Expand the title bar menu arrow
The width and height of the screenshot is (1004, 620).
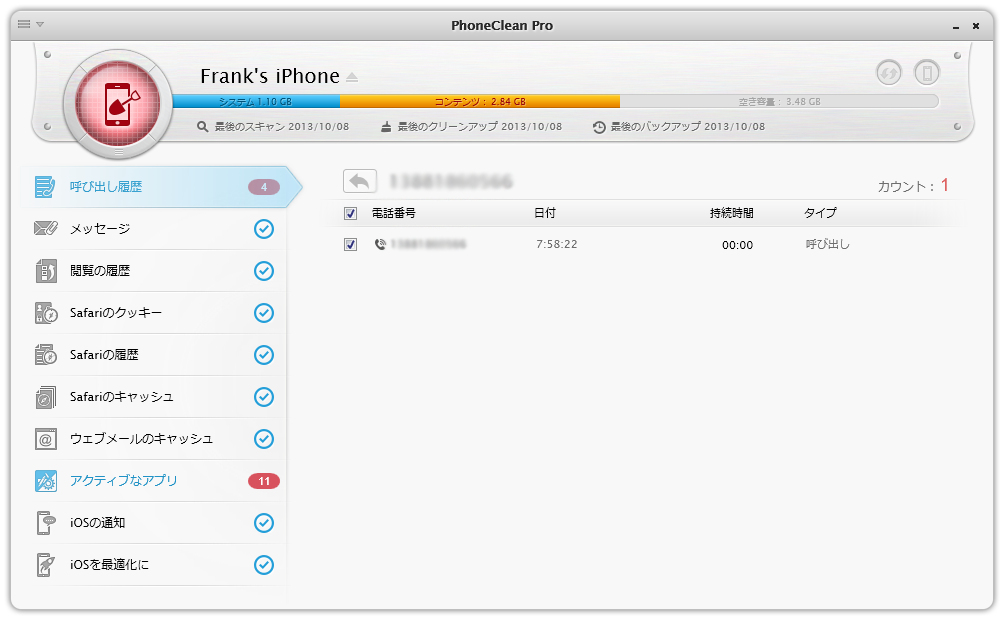tap(40, 24)
